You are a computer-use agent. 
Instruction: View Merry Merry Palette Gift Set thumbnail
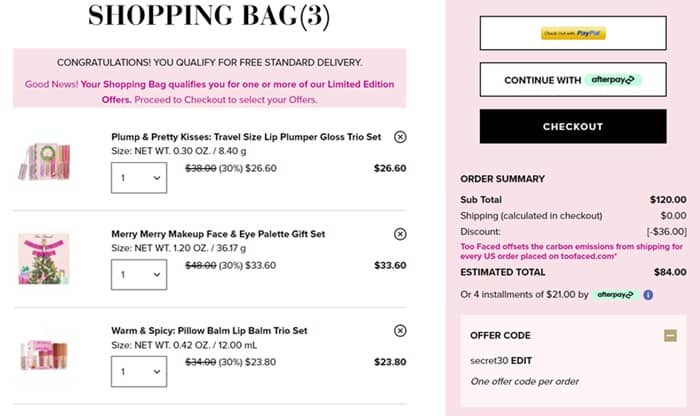pyautogui.click(x=43, y=259)
